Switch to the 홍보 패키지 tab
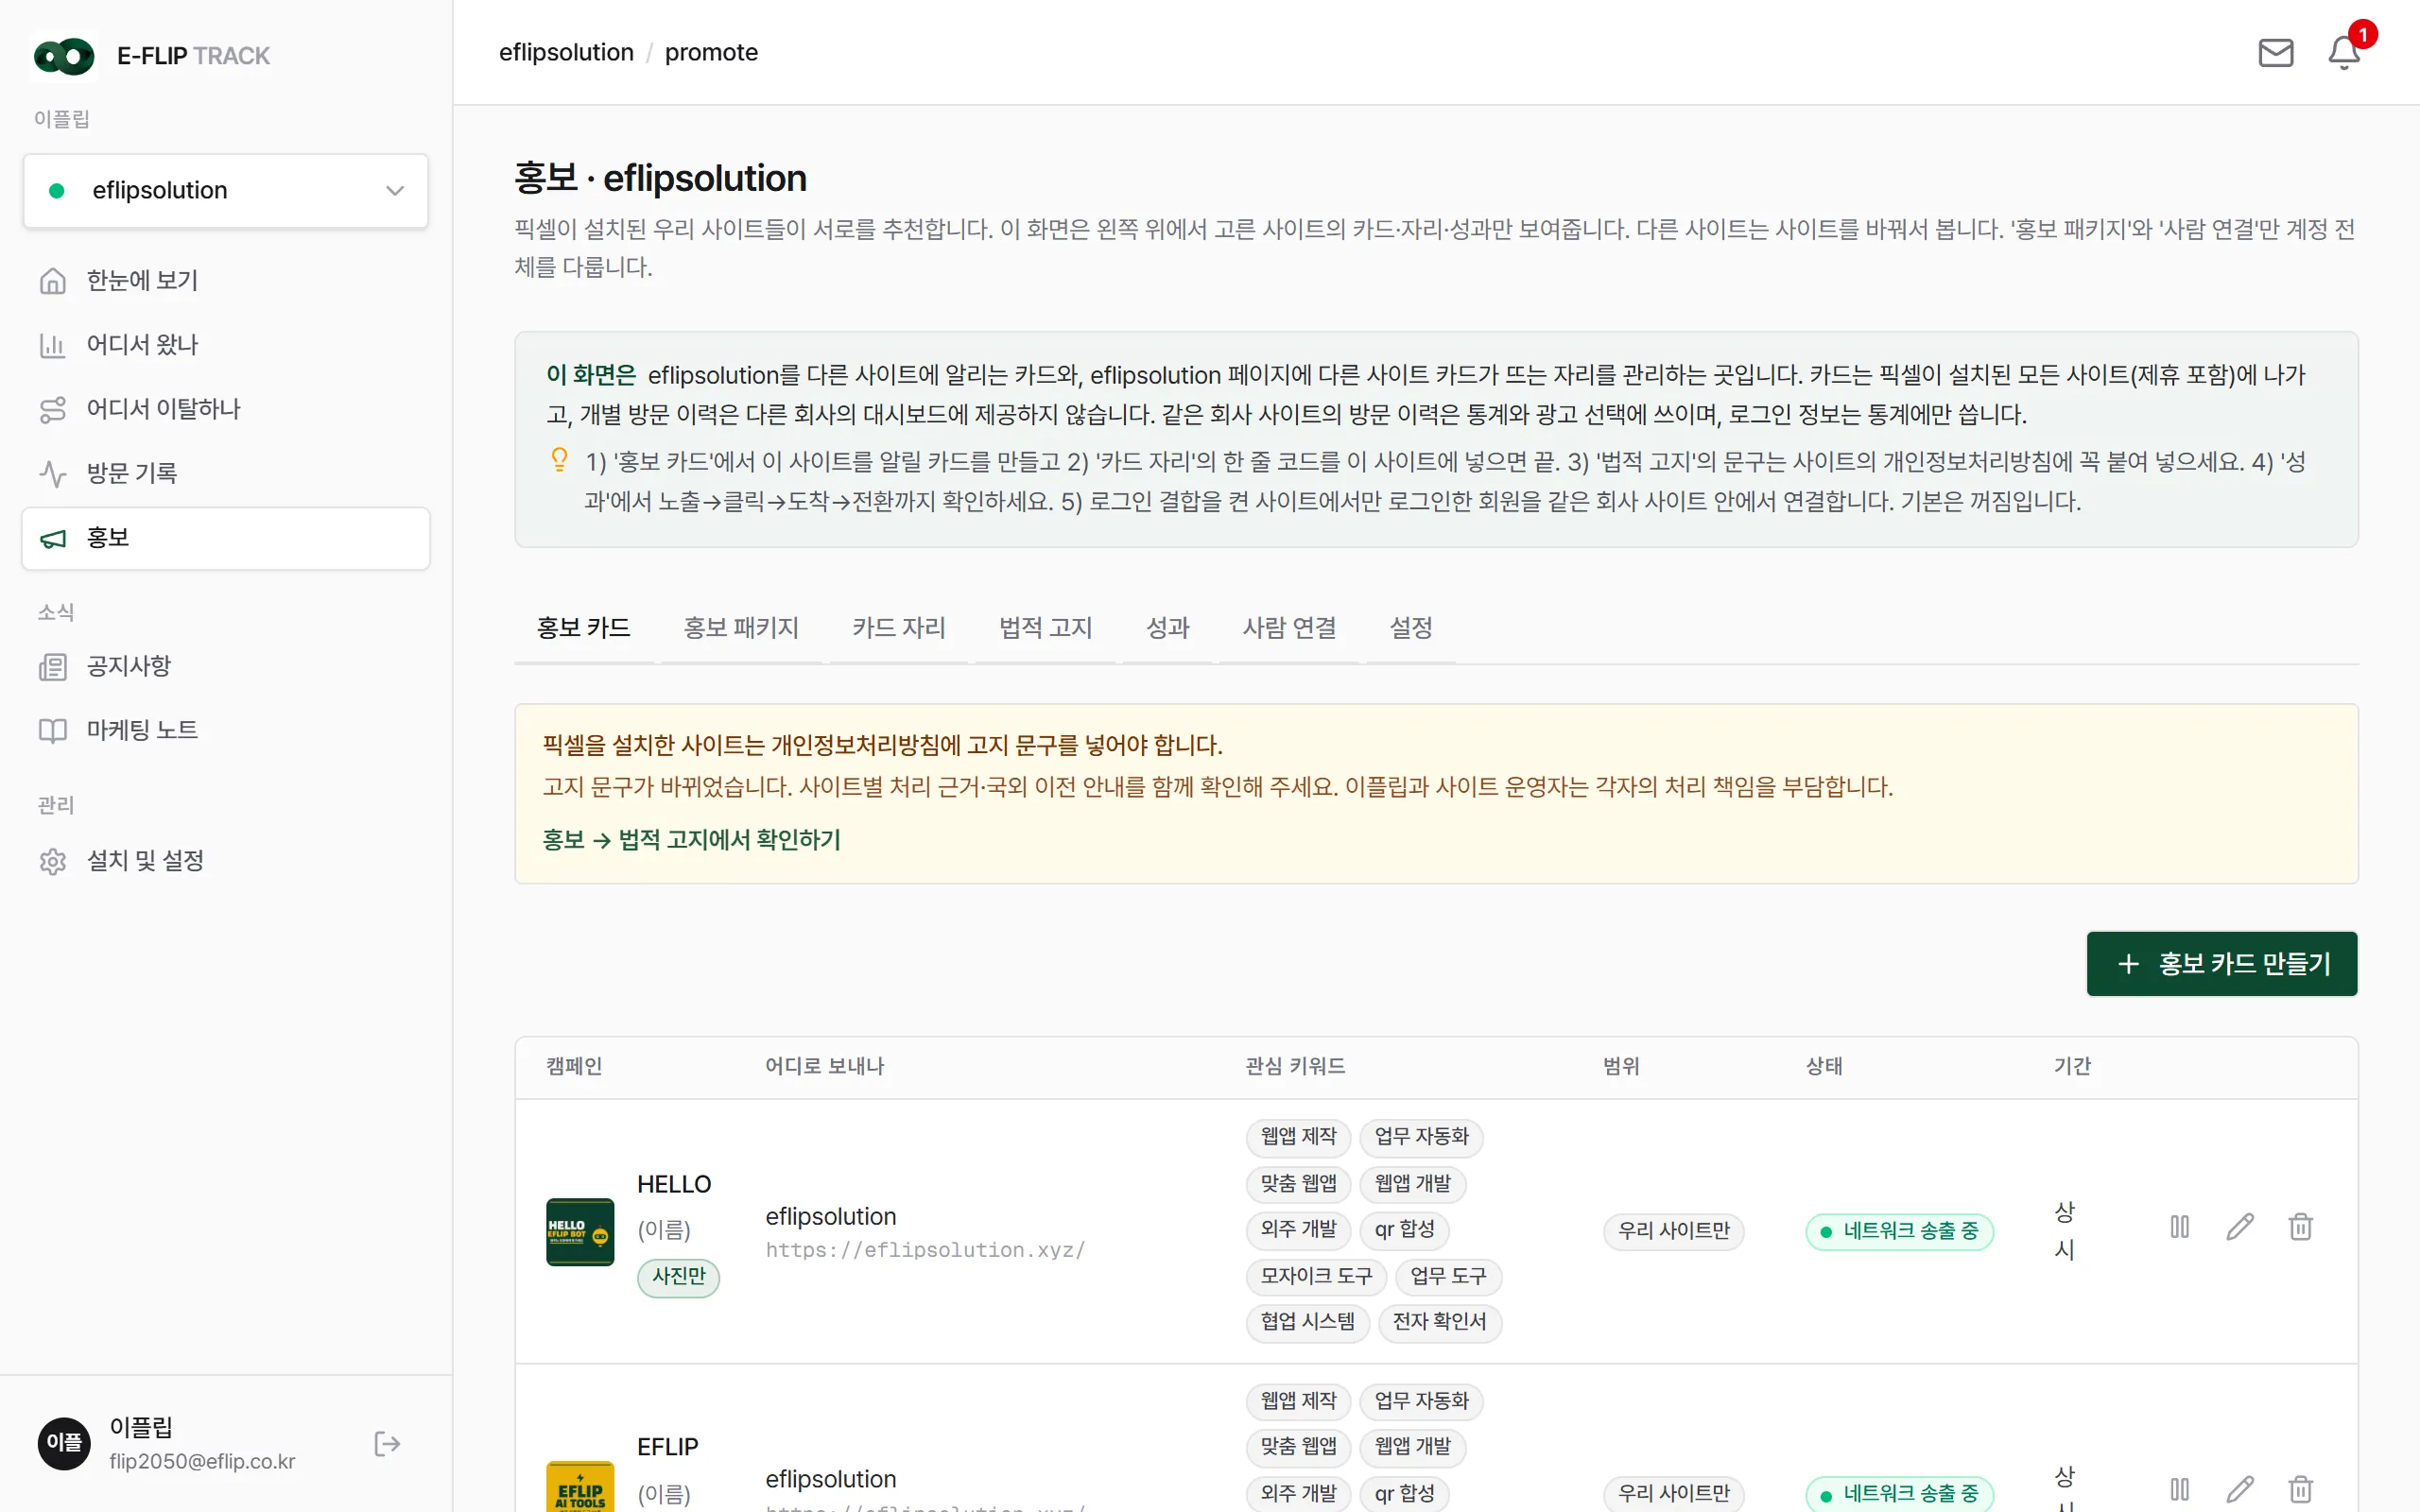This screenshot has height=1512, width=2420. click(741, 628)
